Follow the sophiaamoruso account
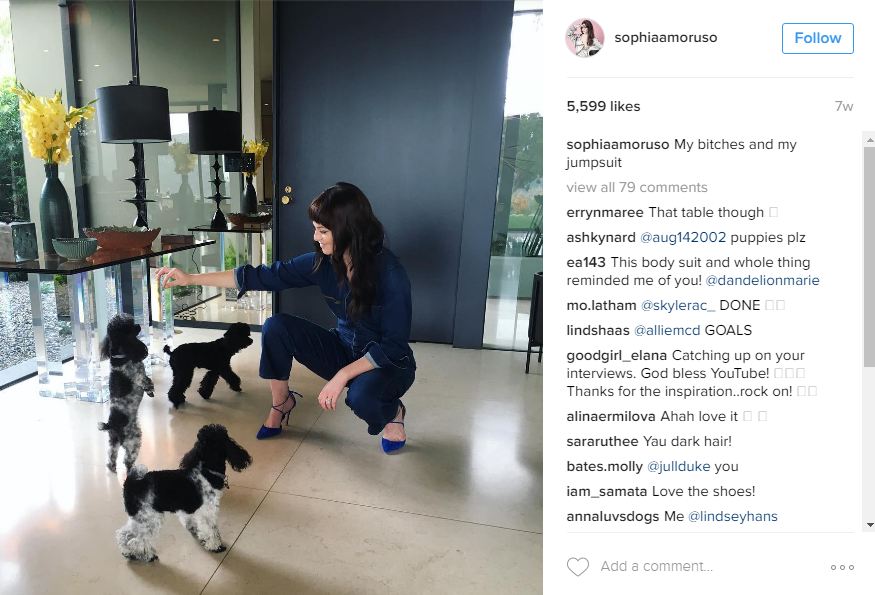 (818, 38)
